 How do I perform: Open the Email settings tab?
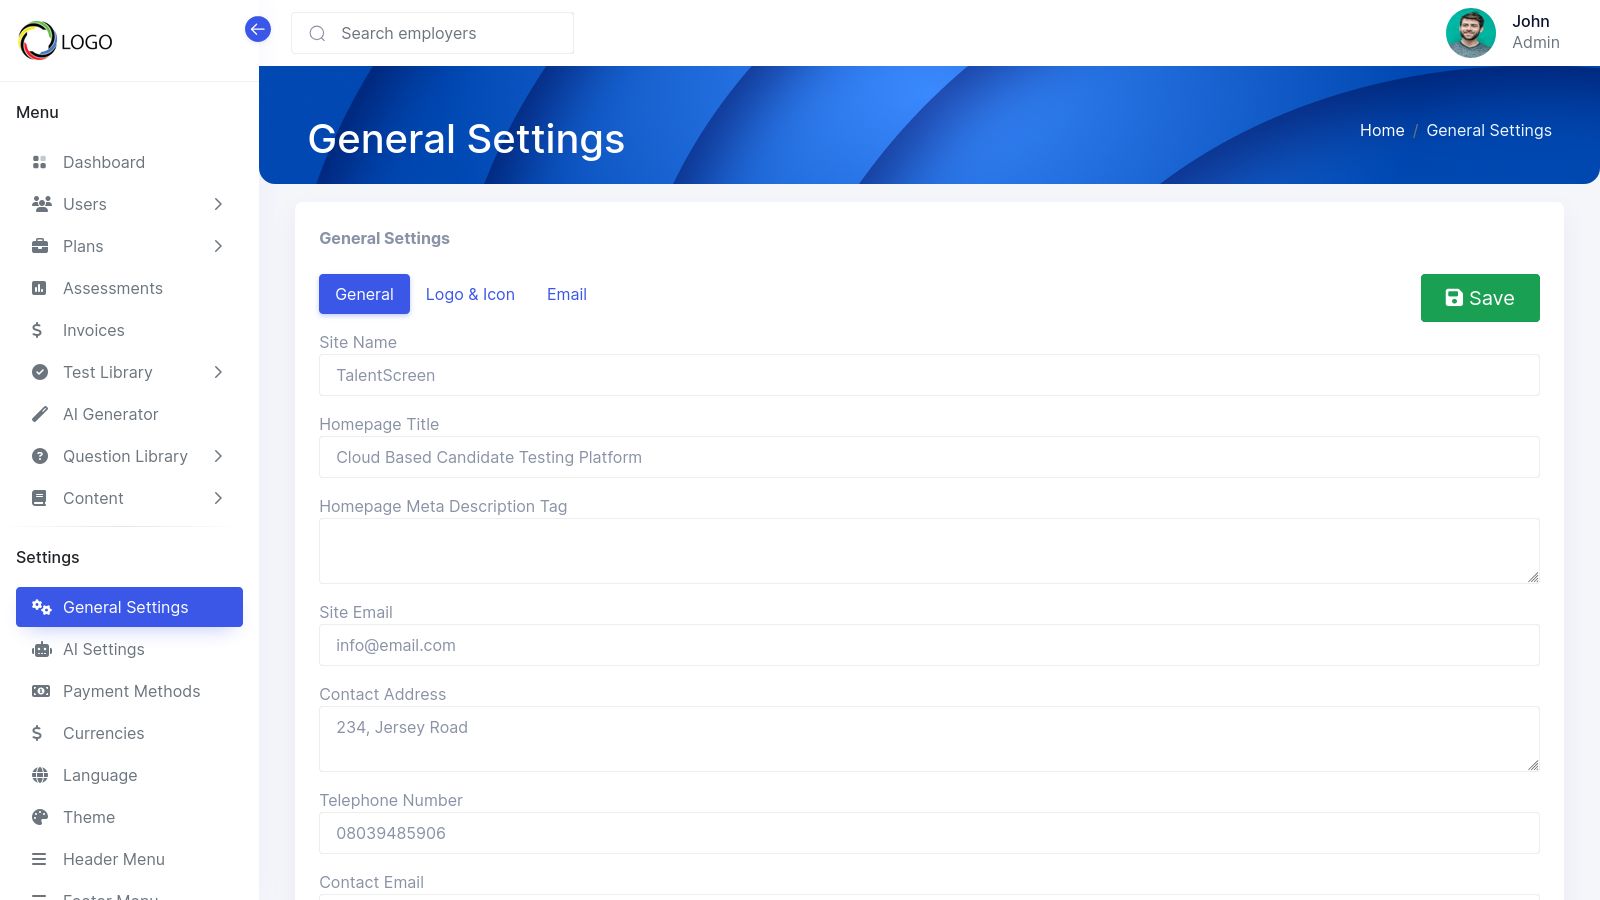pos(566,294)
